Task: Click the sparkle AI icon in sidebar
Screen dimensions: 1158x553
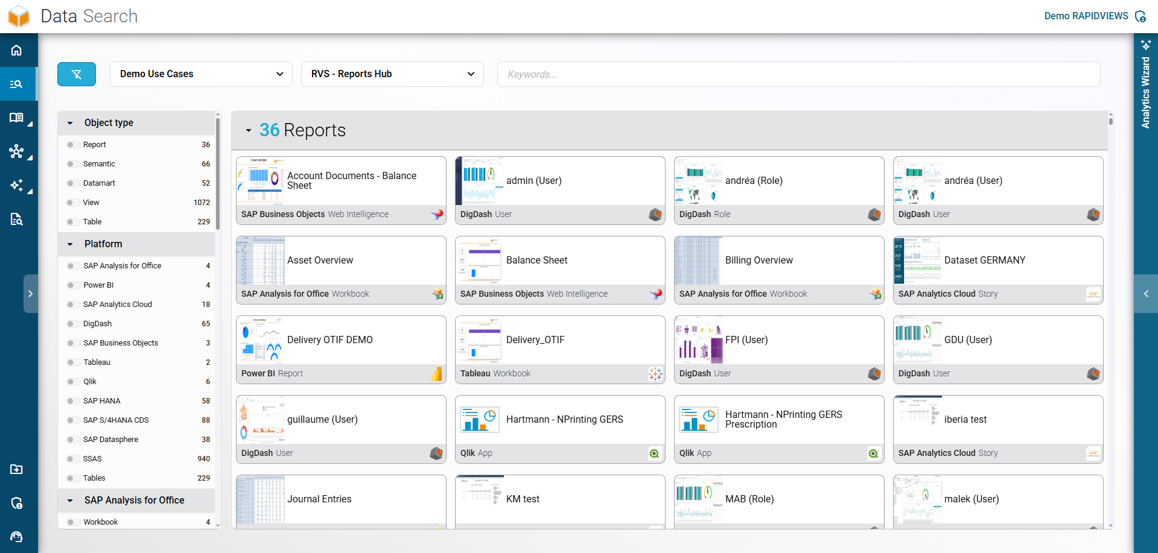Action: (x=17, y=186)
